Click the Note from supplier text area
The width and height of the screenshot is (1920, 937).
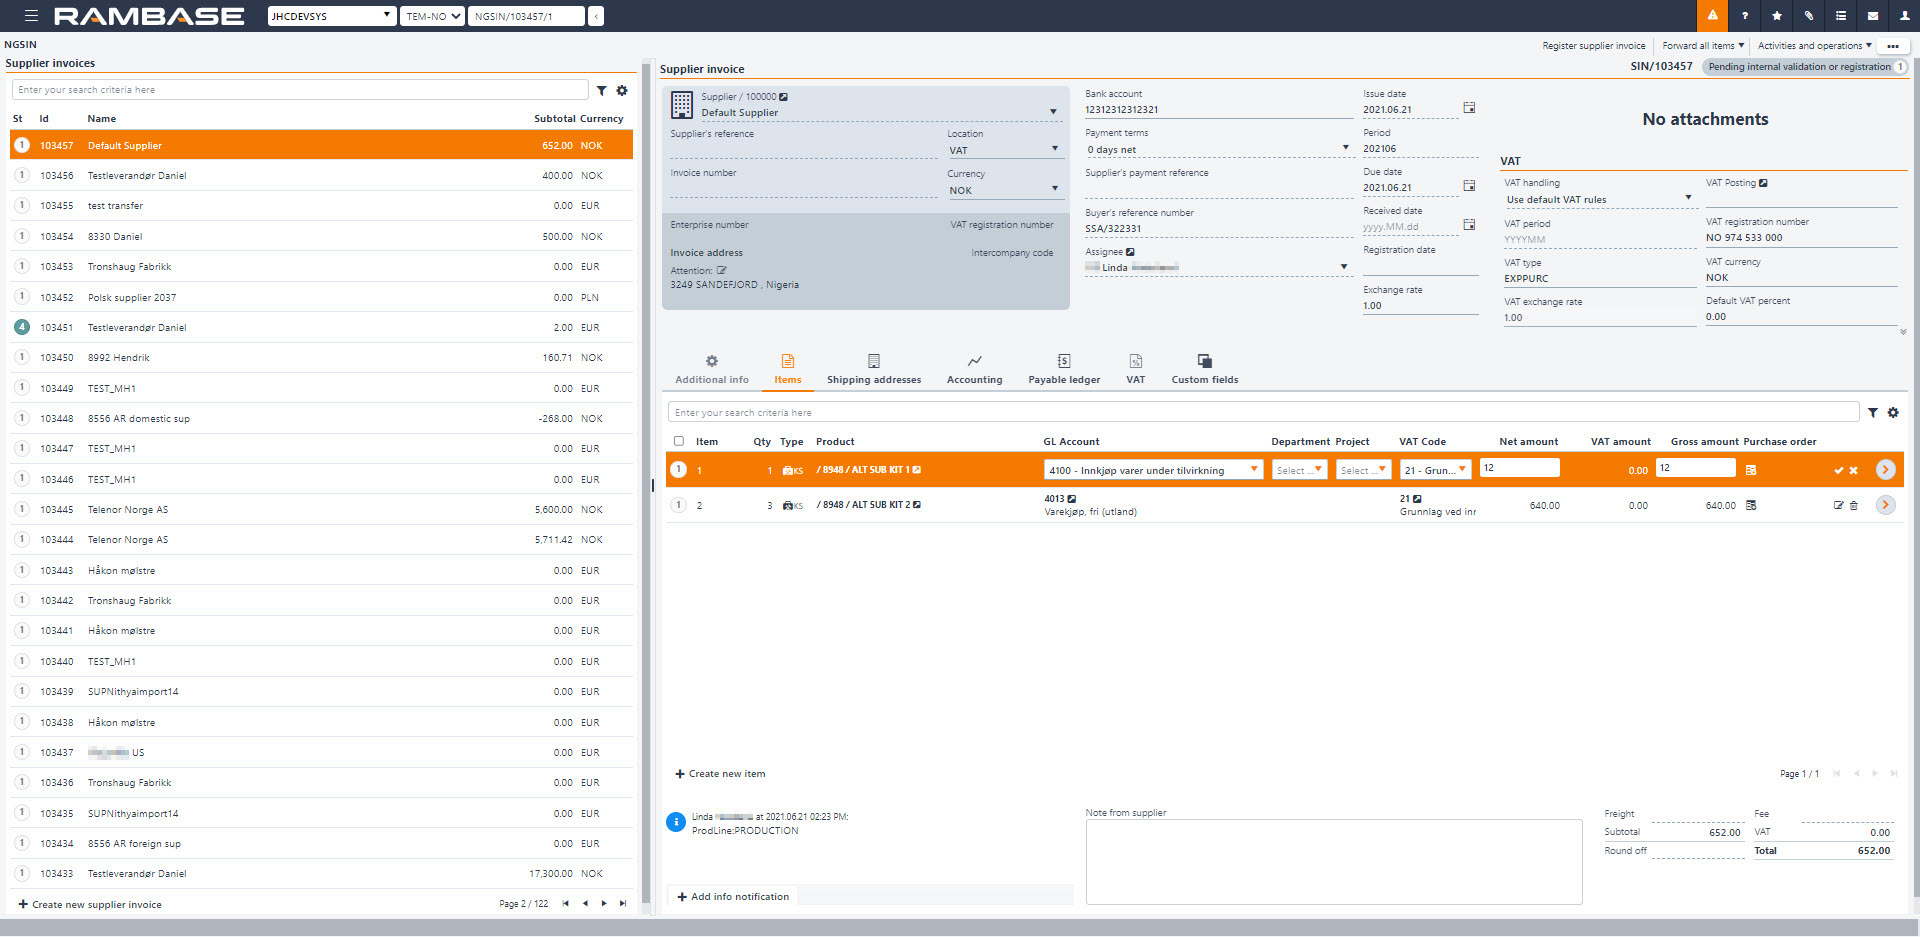click(1333, 861)
